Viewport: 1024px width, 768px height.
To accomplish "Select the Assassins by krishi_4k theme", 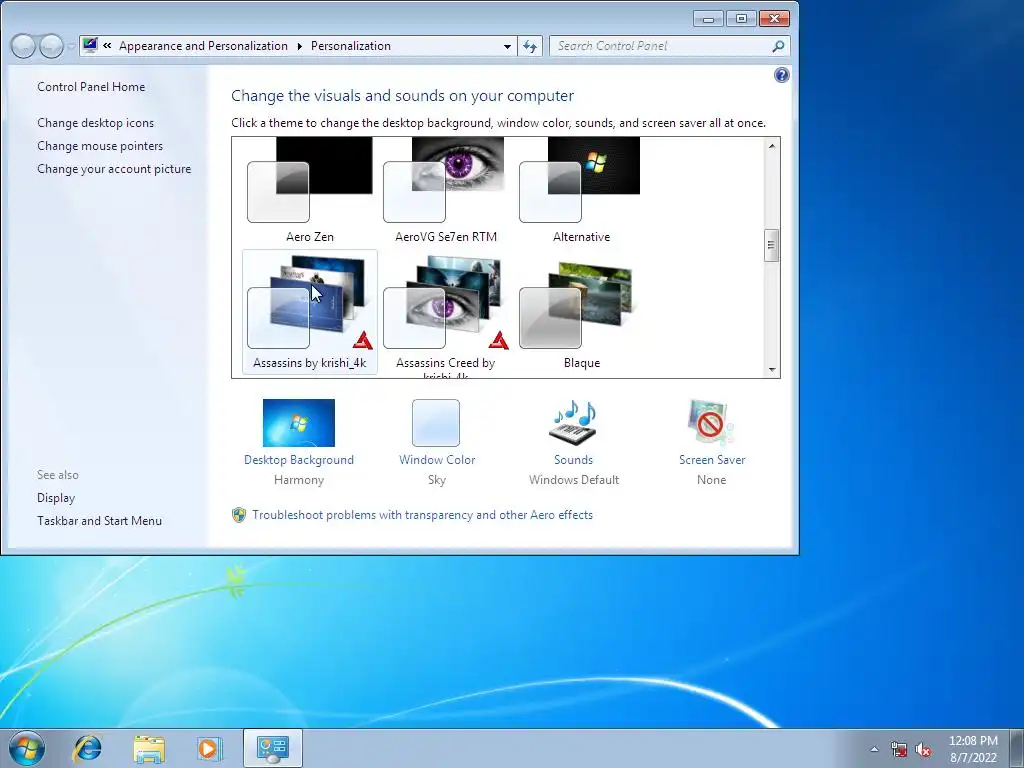I will 310,312.
